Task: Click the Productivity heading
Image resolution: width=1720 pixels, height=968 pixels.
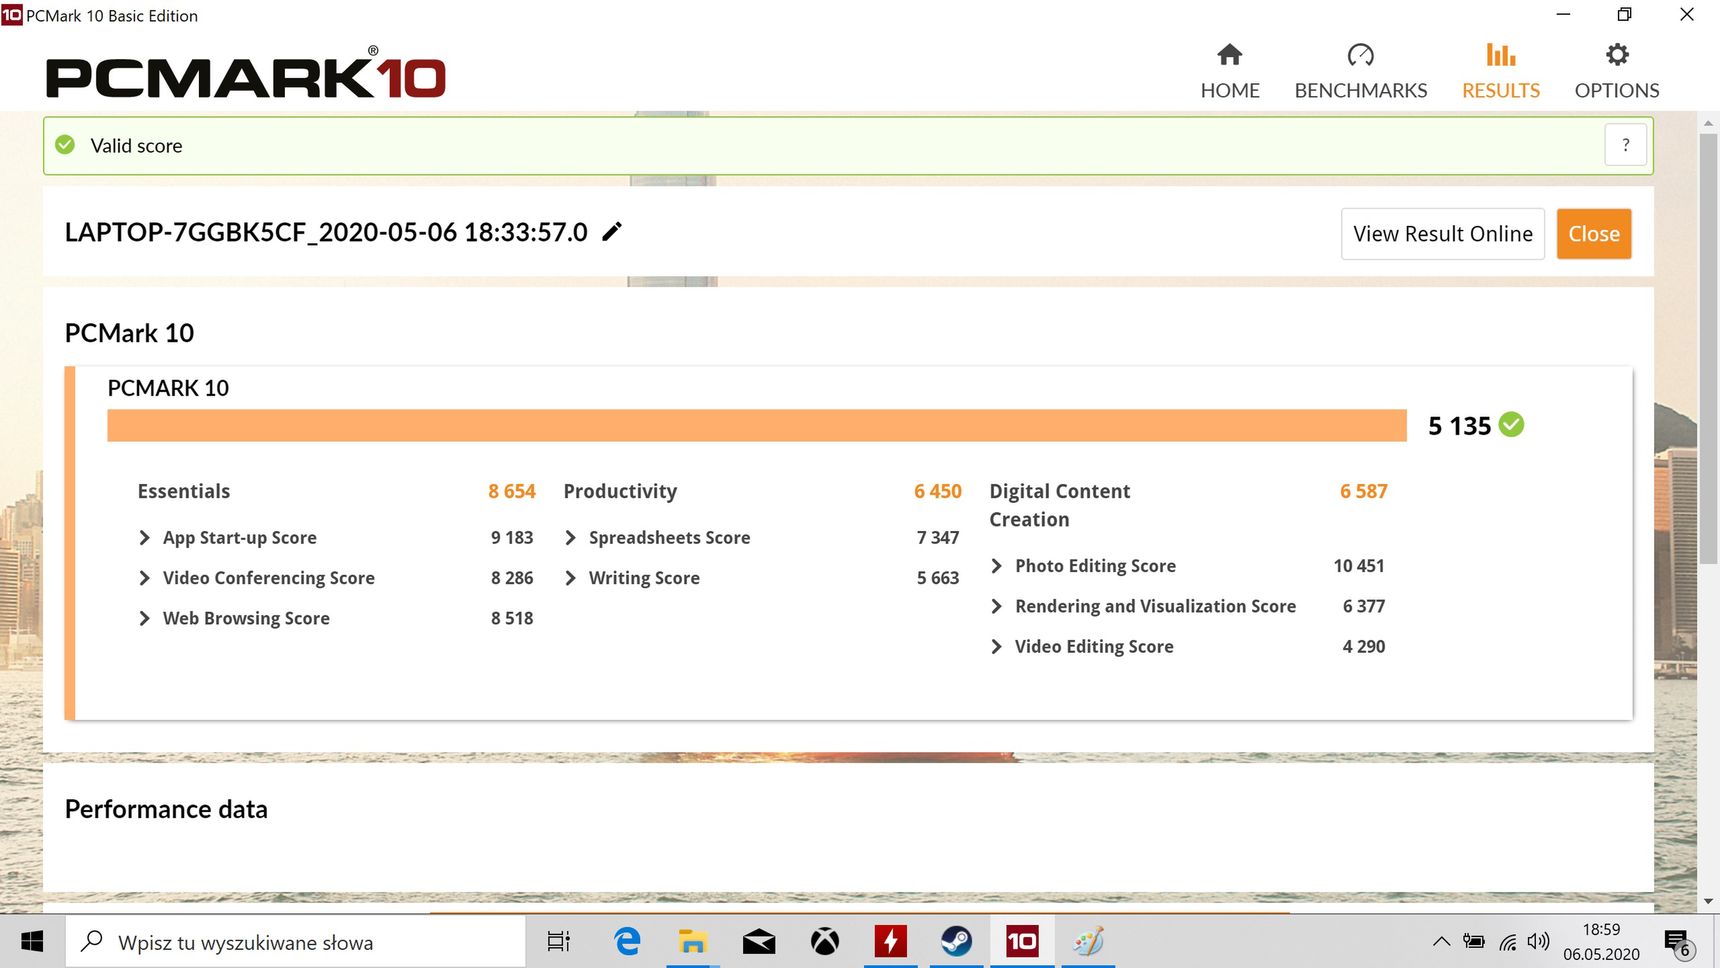Action: tap(620, 491)
